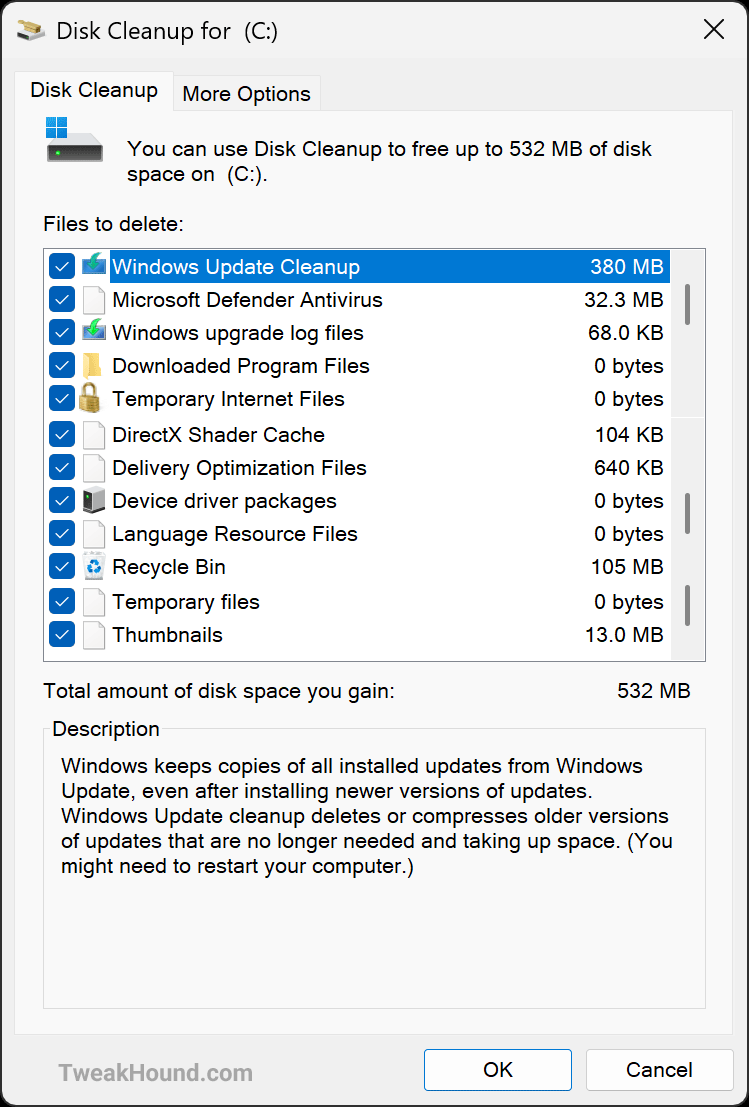This screenshot has height=1107, width=749.
Task: Click the Device driver packages icon
Action: point(93,501)
